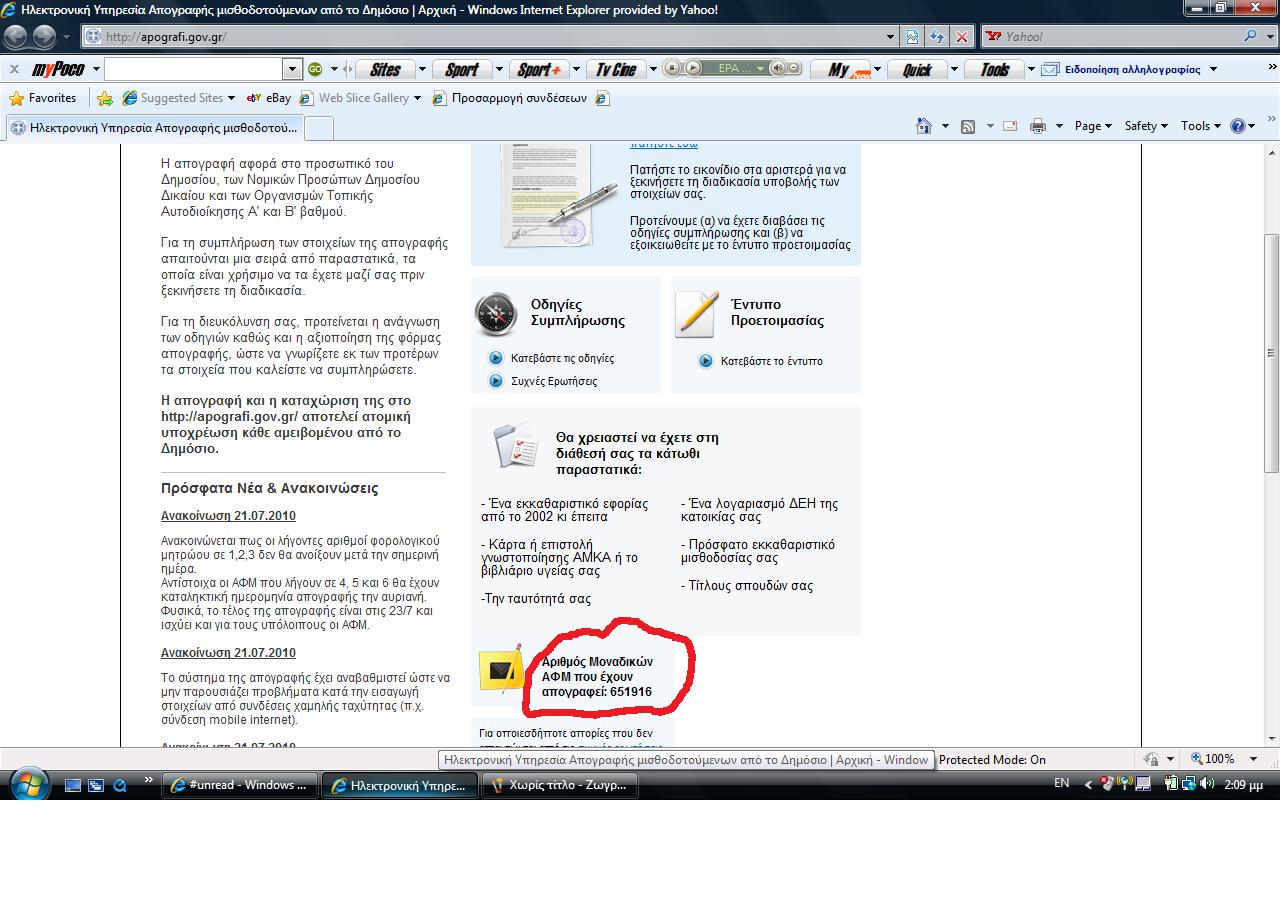Open a new blank tab
This screenshot has width=1280, height=912.
[x=318, y=128]
